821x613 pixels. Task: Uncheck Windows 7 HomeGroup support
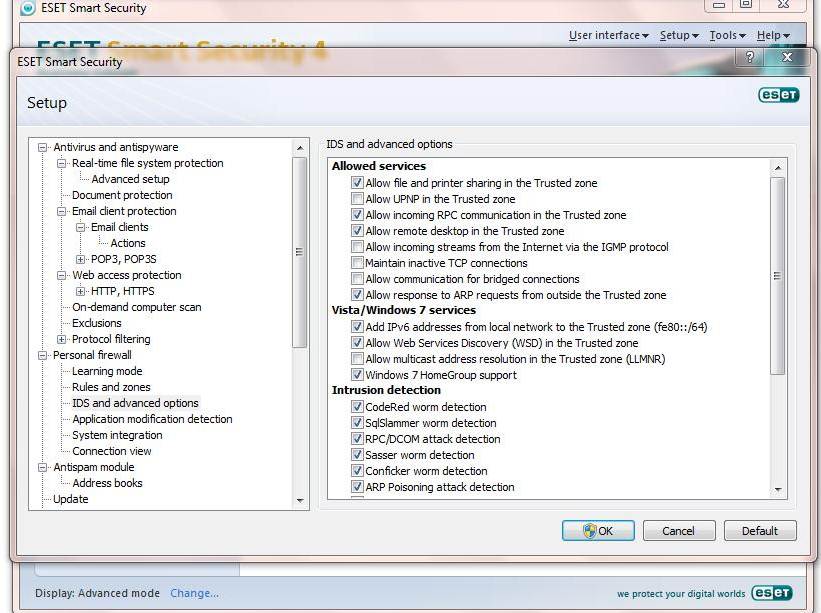(x=357, y=375)
